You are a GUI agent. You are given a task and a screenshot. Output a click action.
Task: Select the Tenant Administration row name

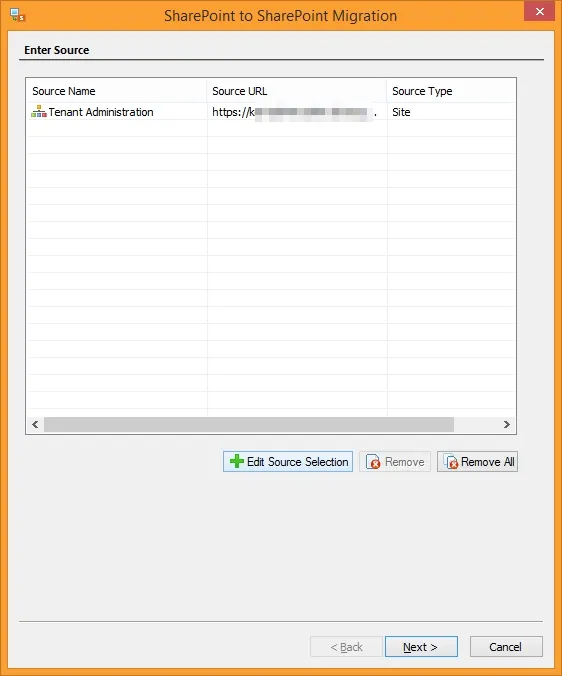101,112
